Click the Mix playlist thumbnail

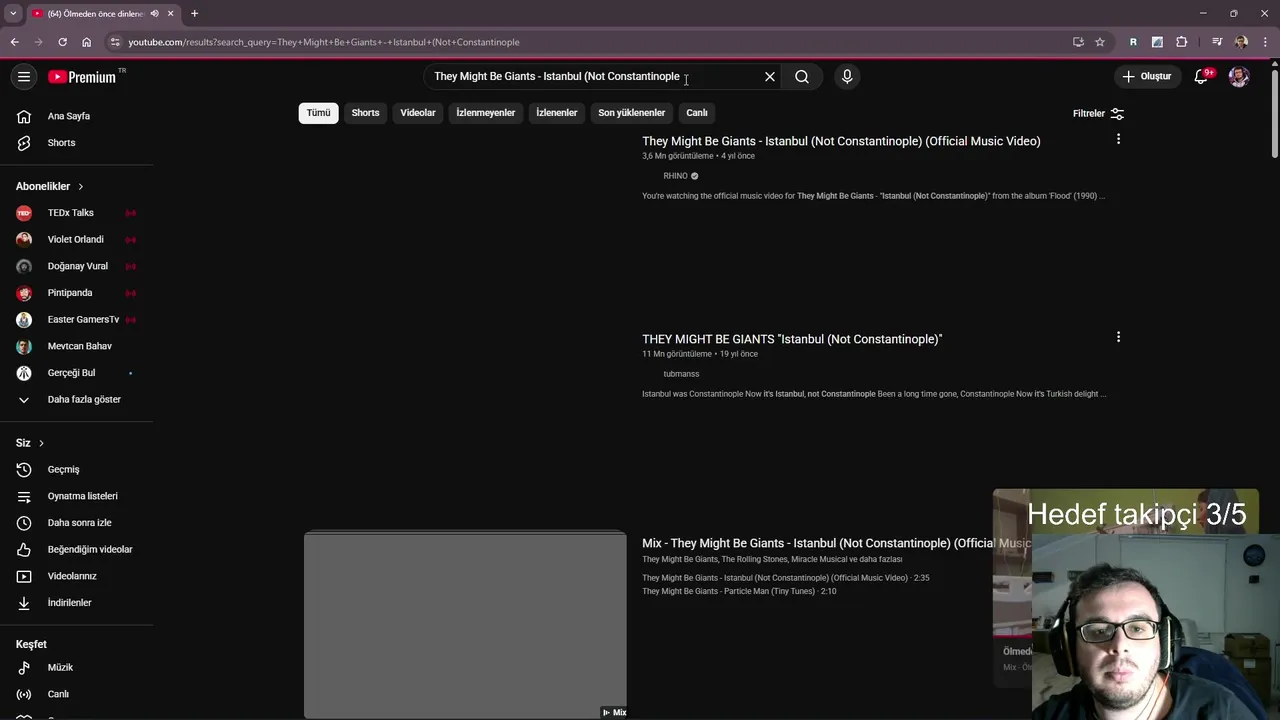[465, 625]
